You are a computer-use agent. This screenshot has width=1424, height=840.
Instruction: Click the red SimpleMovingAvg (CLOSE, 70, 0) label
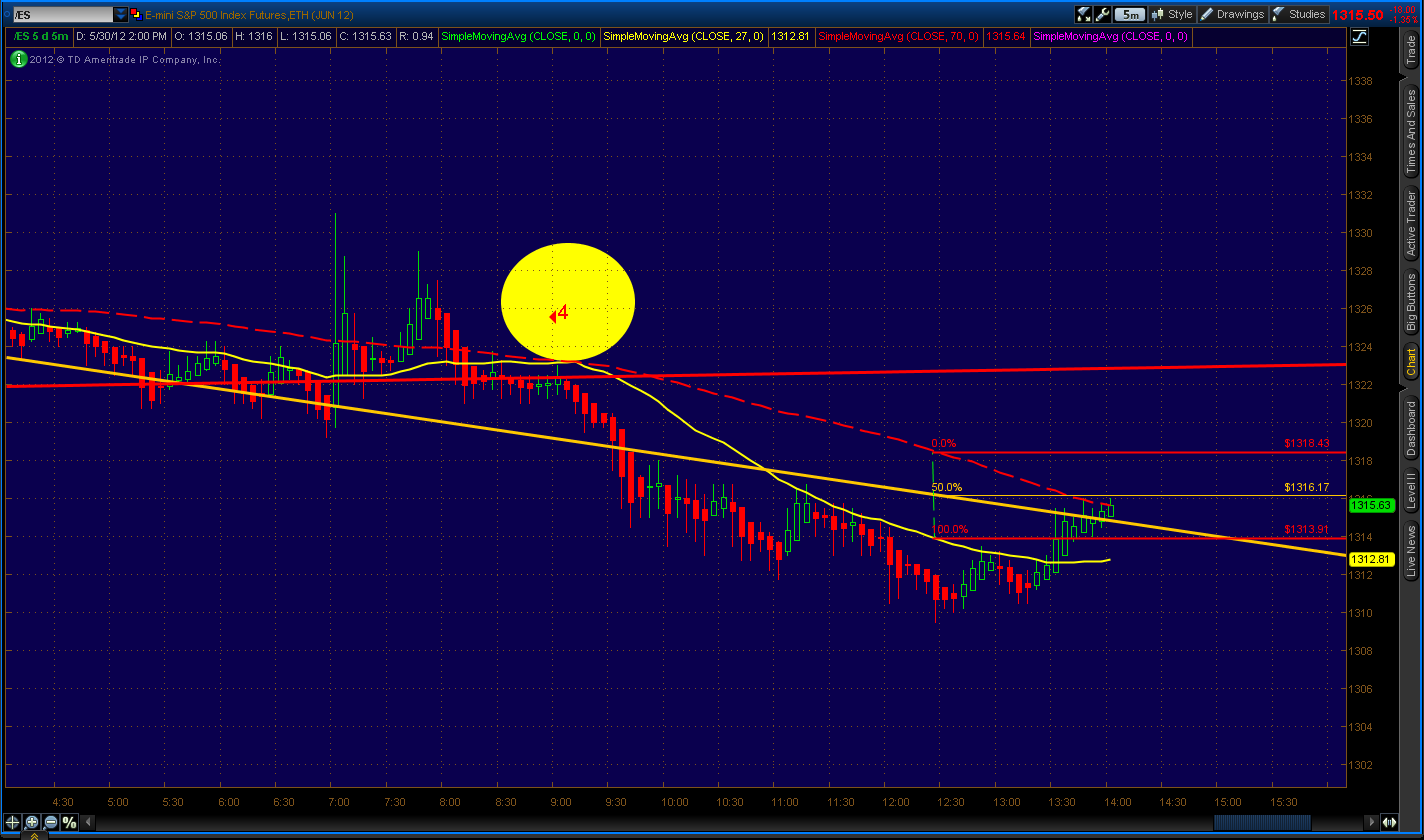[898, 36]
